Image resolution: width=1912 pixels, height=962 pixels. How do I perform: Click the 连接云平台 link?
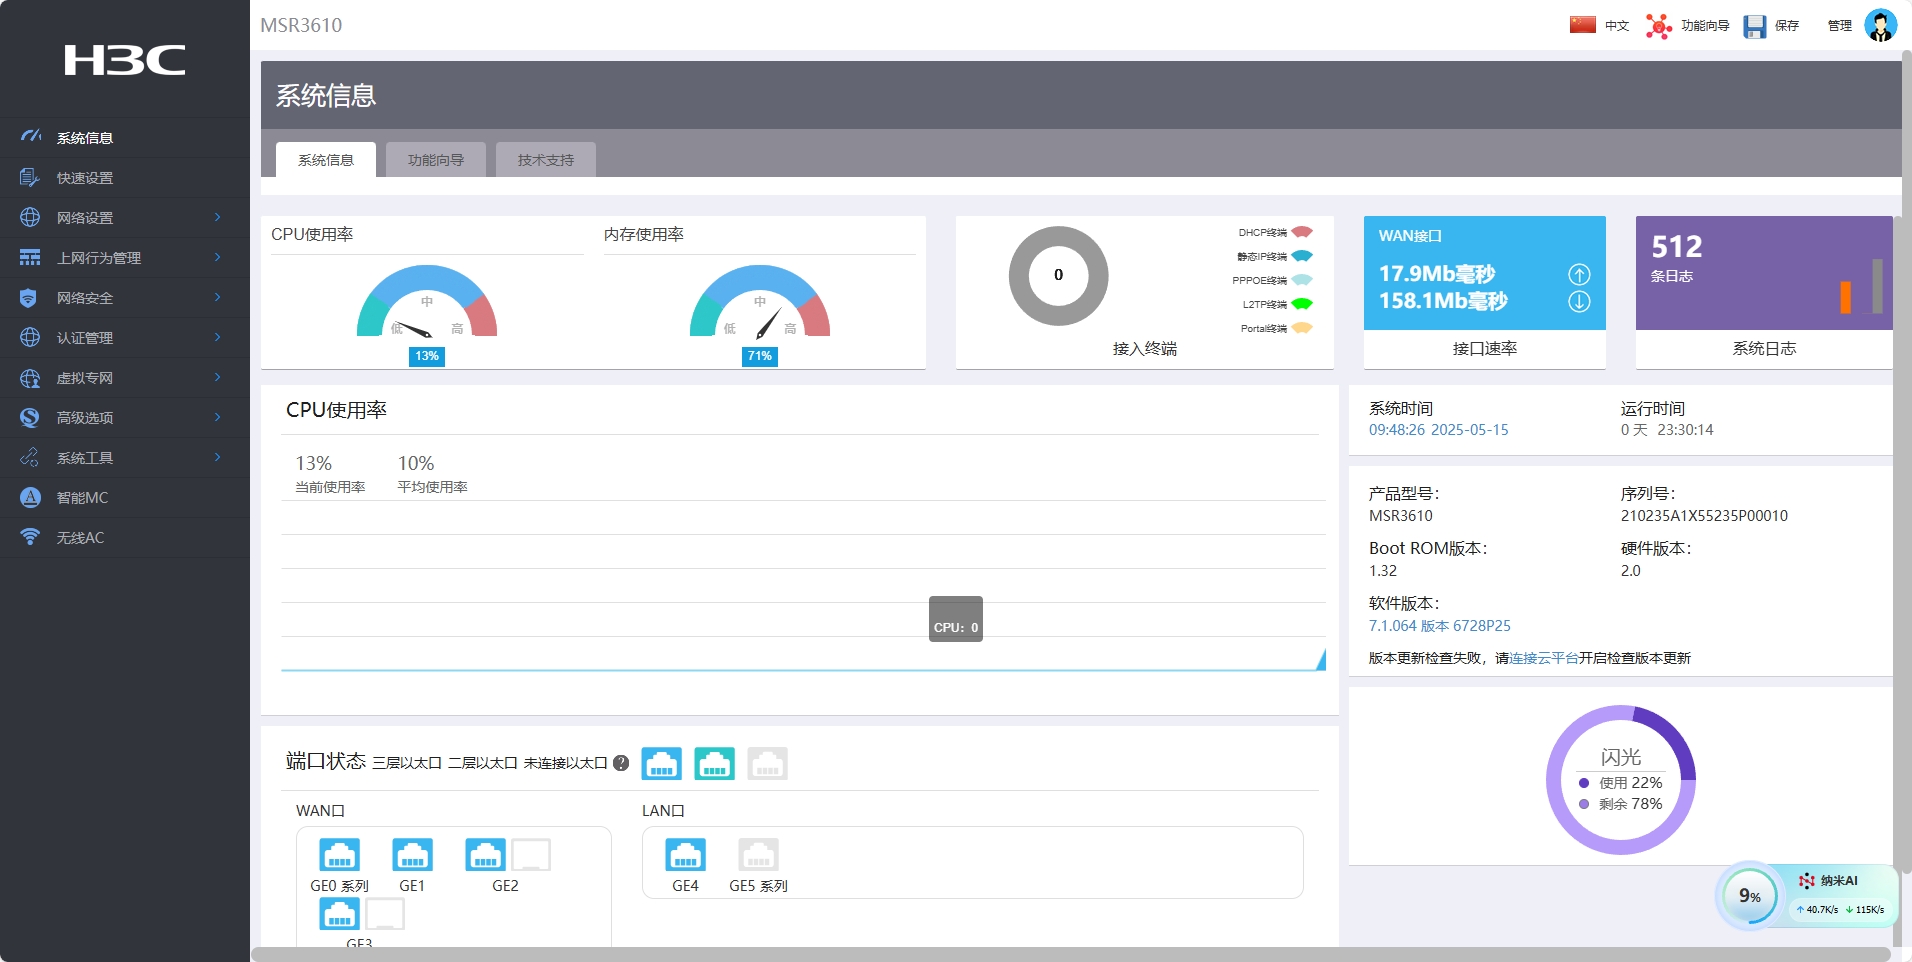pyautogui.click(x=1543, y=658)
